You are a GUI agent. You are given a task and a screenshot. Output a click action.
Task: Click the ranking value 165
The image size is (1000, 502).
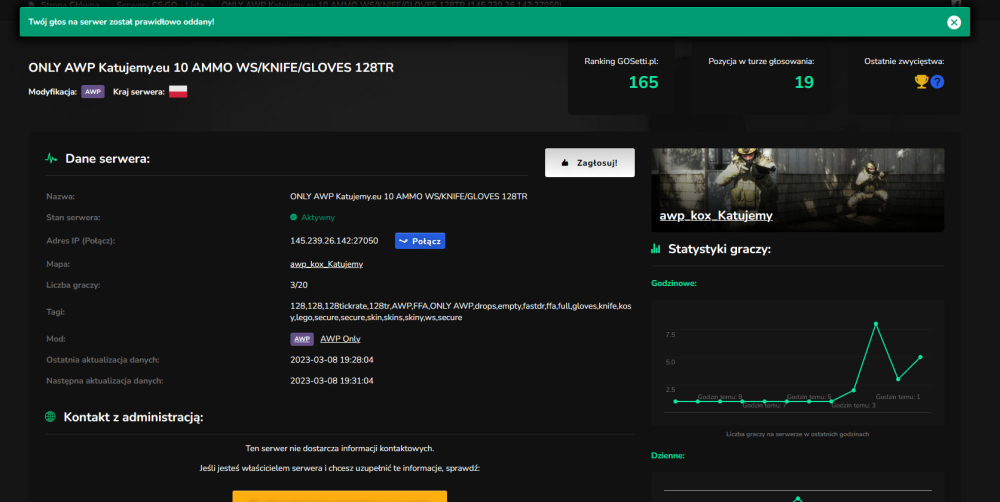pyautogui.click(x=643, y=82)
